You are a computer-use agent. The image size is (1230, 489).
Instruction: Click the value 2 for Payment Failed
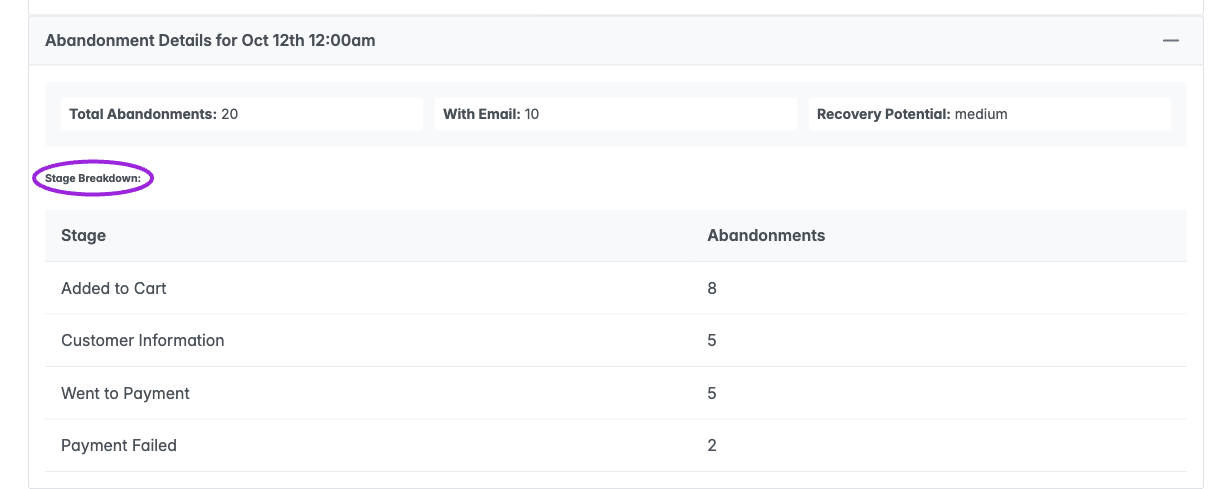(712, 445)
